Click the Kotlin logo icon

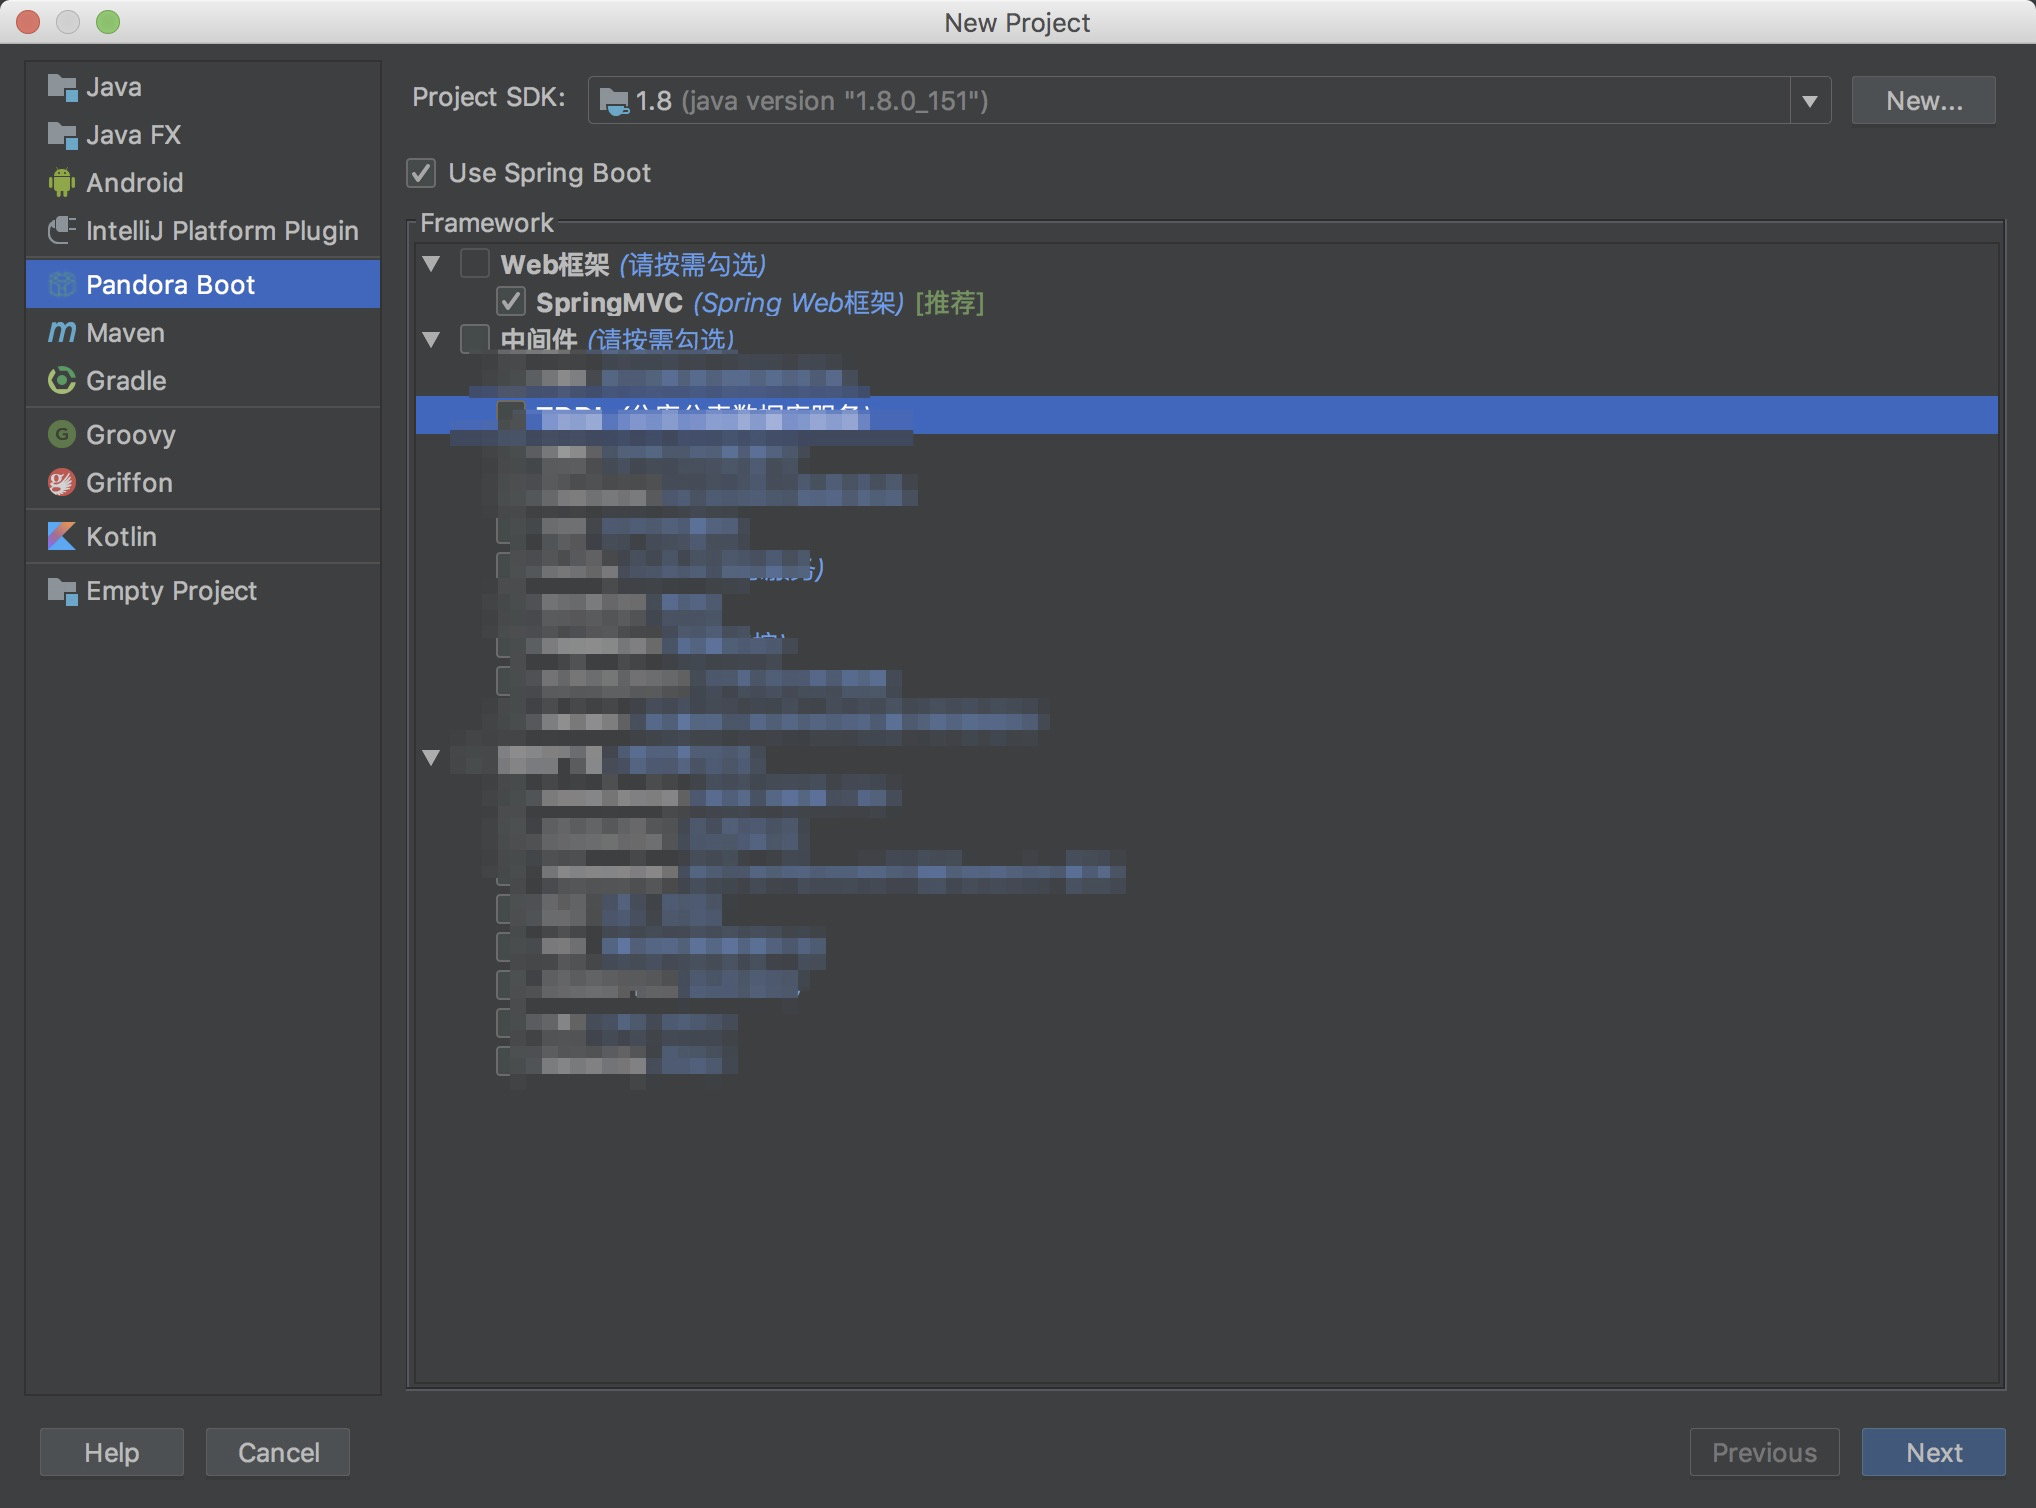click(x=62, y=537)
